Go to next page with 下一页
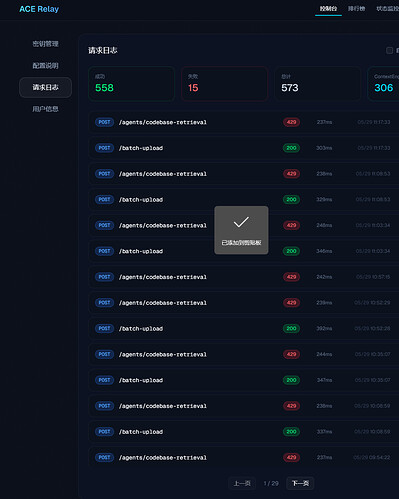This screenshot has width=399, height=499. point(300,483)
